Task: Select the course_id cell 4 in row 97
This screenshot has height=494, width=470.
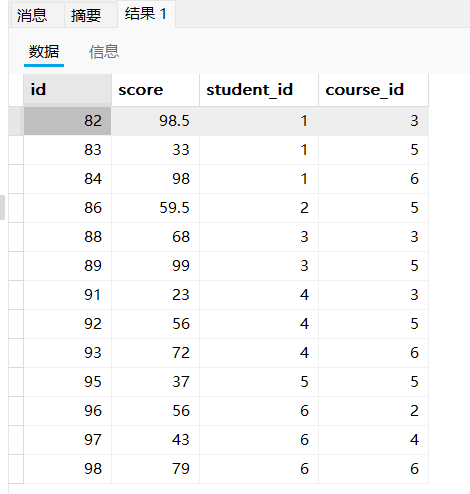Action: tap(373, 440)
